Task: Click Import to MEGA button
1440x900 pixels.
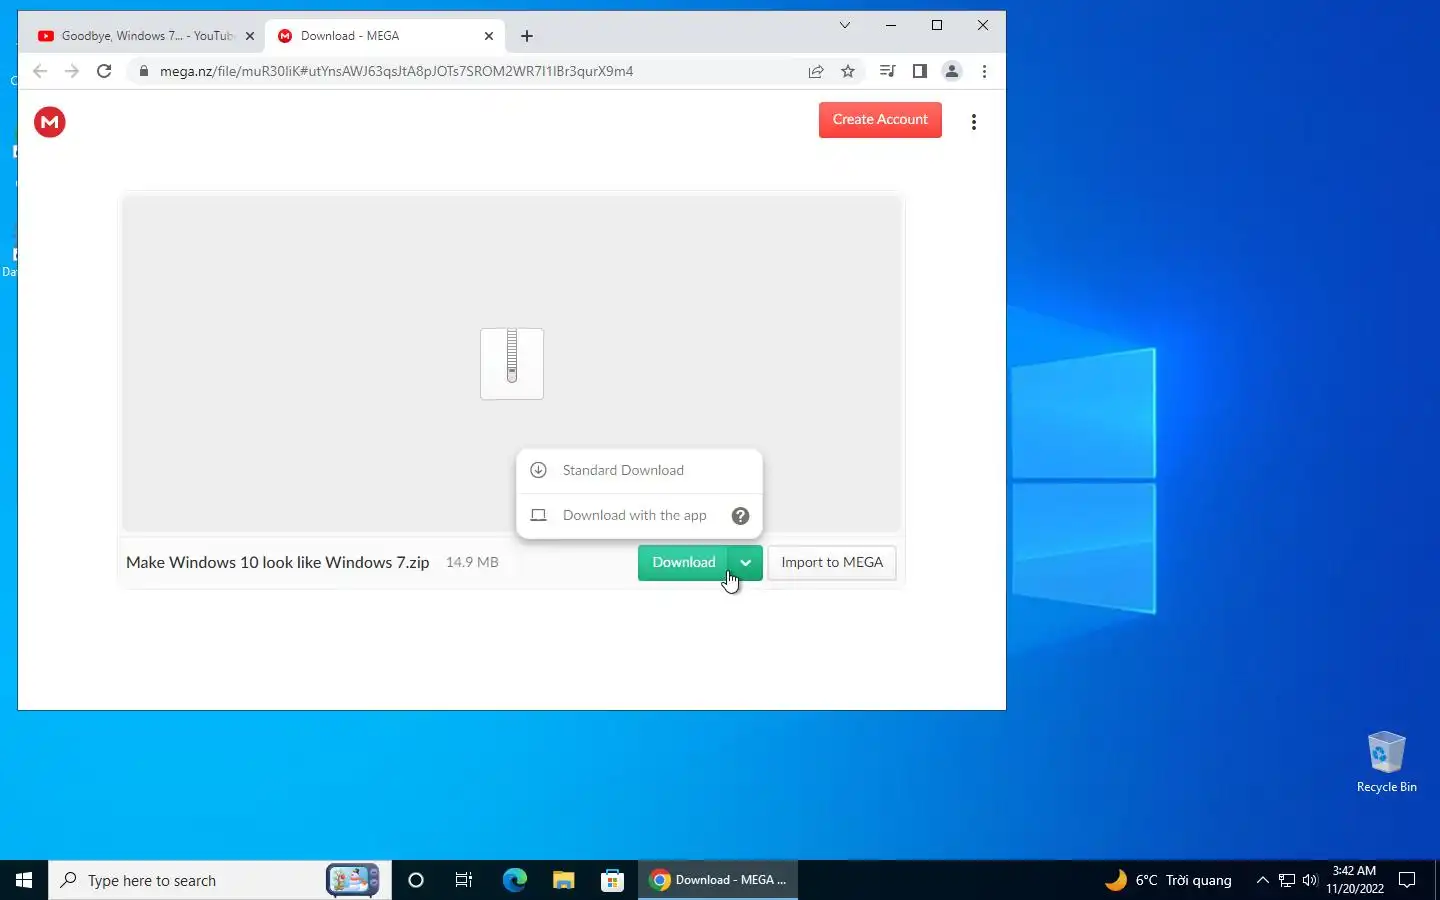Action: click(x=832, y=562)
